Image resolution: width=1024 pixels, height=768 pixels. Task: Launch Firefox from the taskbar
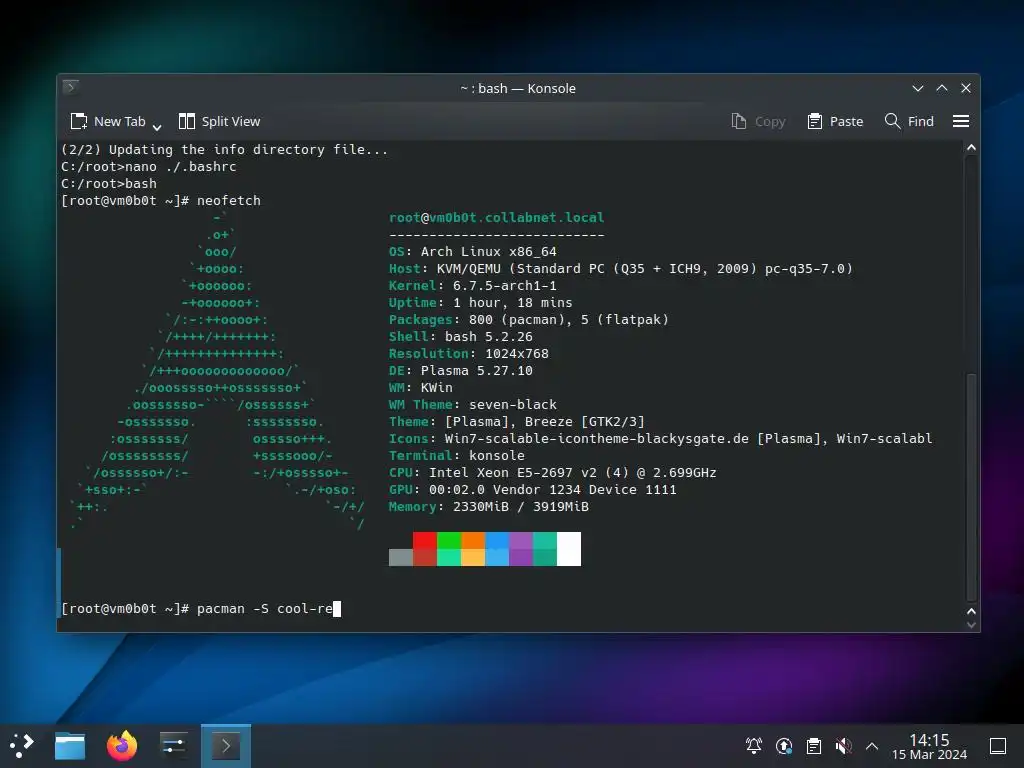pos(122,745)
